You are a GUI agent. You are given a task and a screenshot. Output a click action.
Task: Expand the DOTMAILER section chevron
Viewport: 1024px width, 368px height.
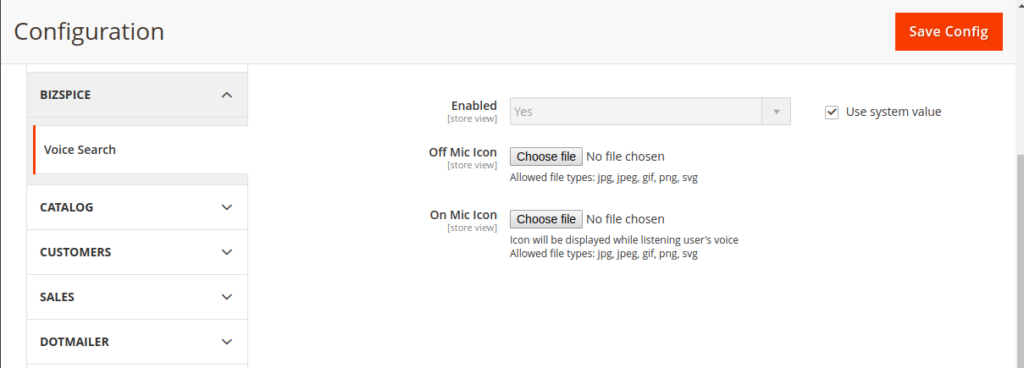227,342
